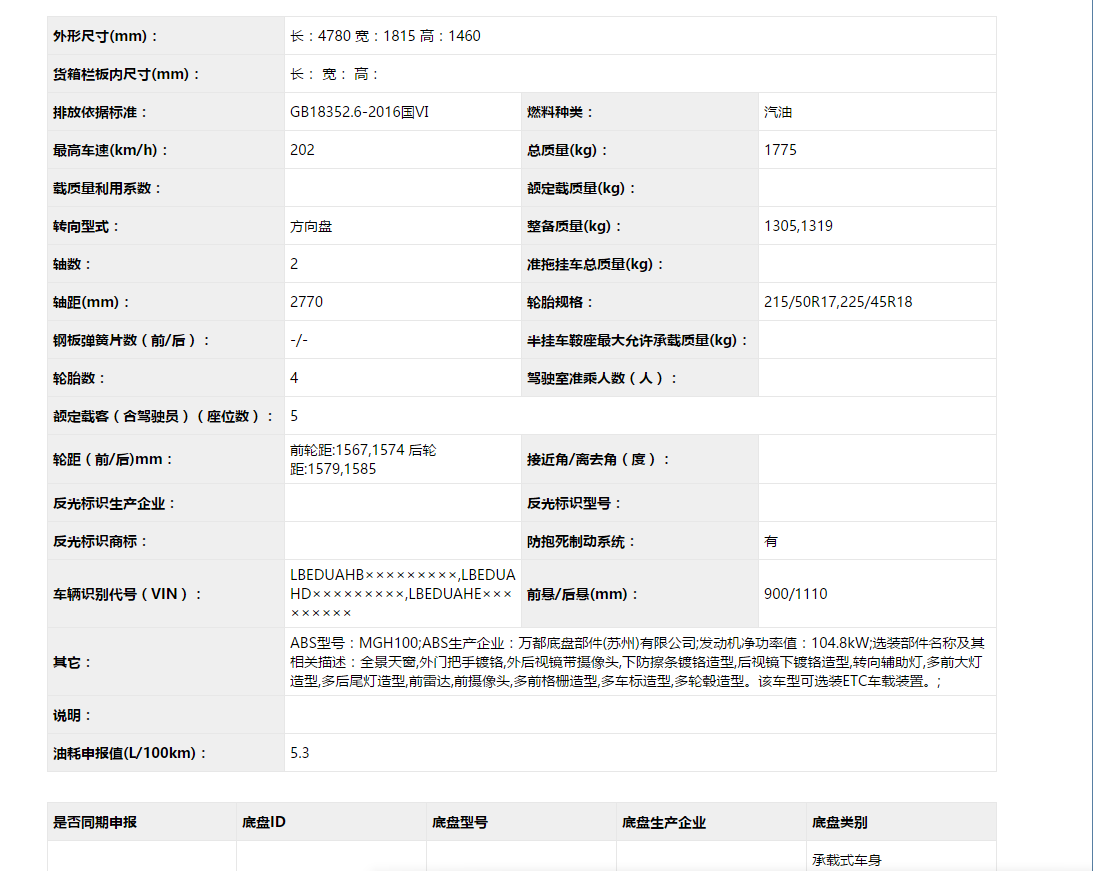1093x871 pixels.
Task: Select the total mass value 1775
Action: (780, 150)
